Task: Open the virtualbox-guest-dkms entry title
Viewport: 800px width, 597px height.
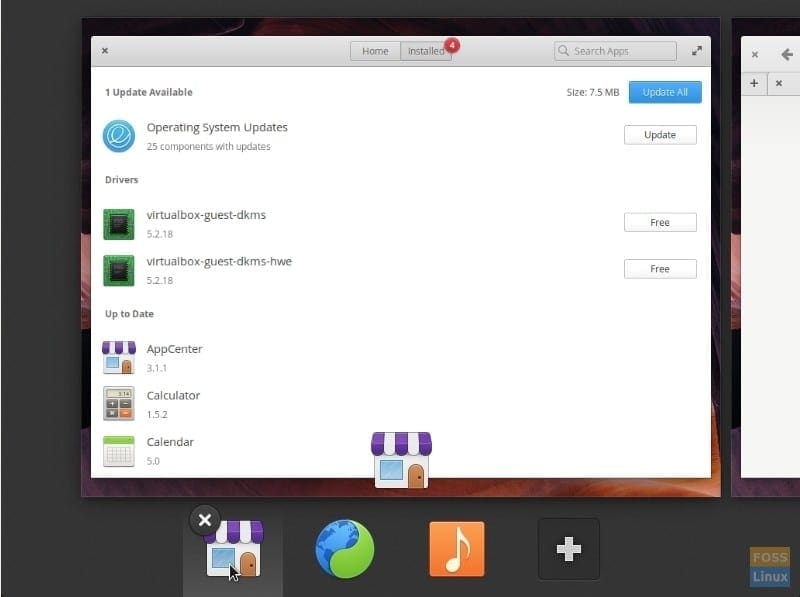Action: pos(206,215)
